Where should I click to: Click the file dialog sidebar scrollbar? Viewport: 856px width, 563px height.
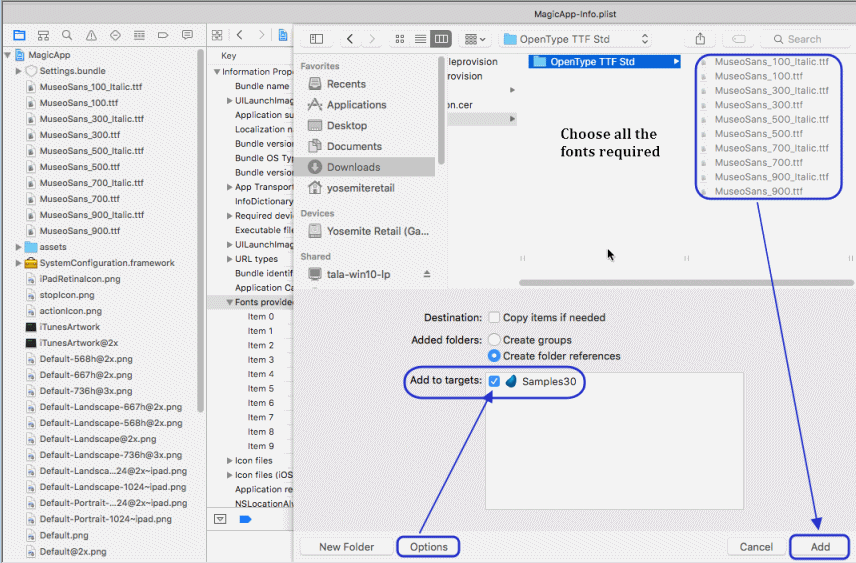441,110
